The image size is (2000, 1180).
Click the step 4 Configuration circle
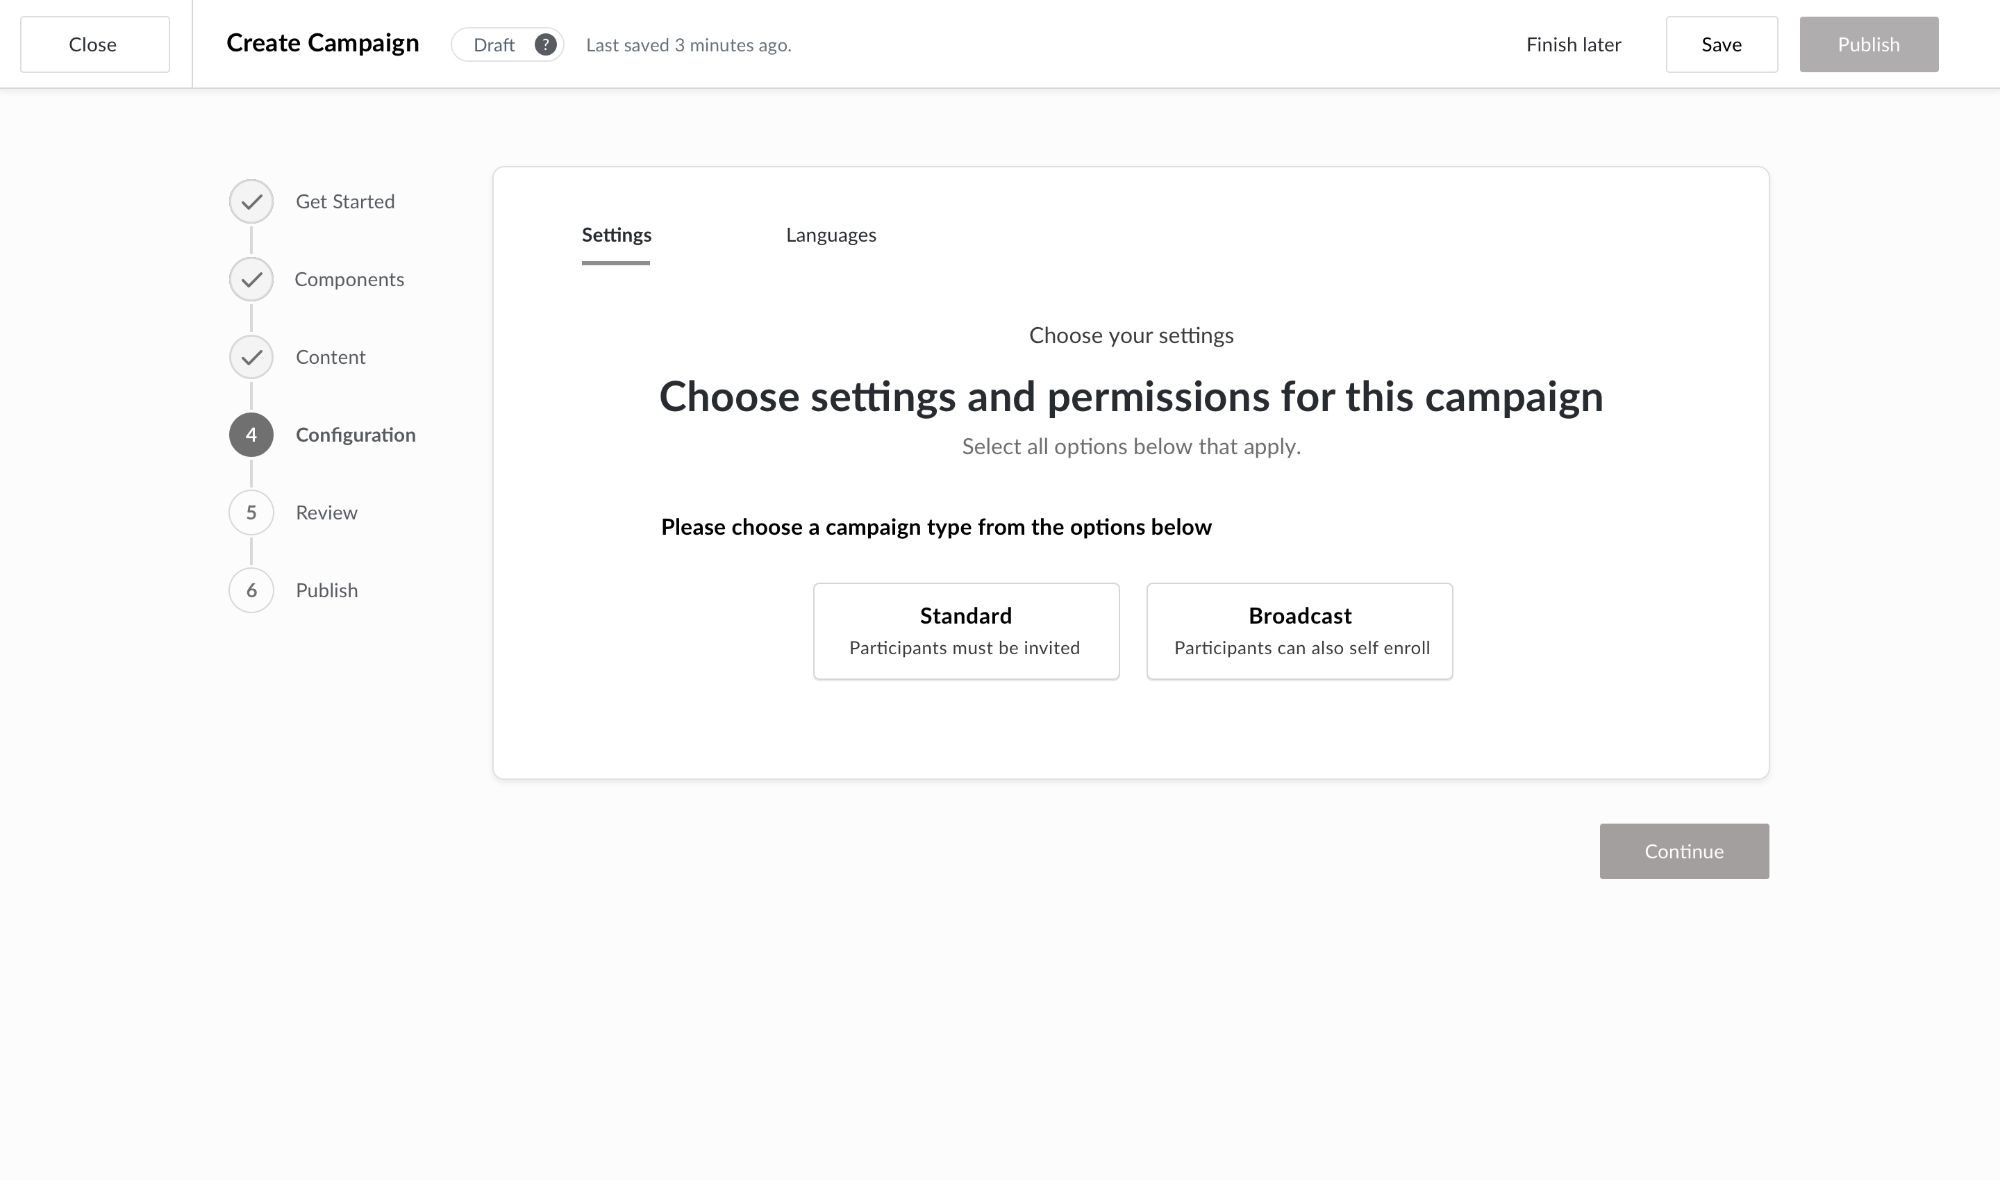(x=251, y=435)
